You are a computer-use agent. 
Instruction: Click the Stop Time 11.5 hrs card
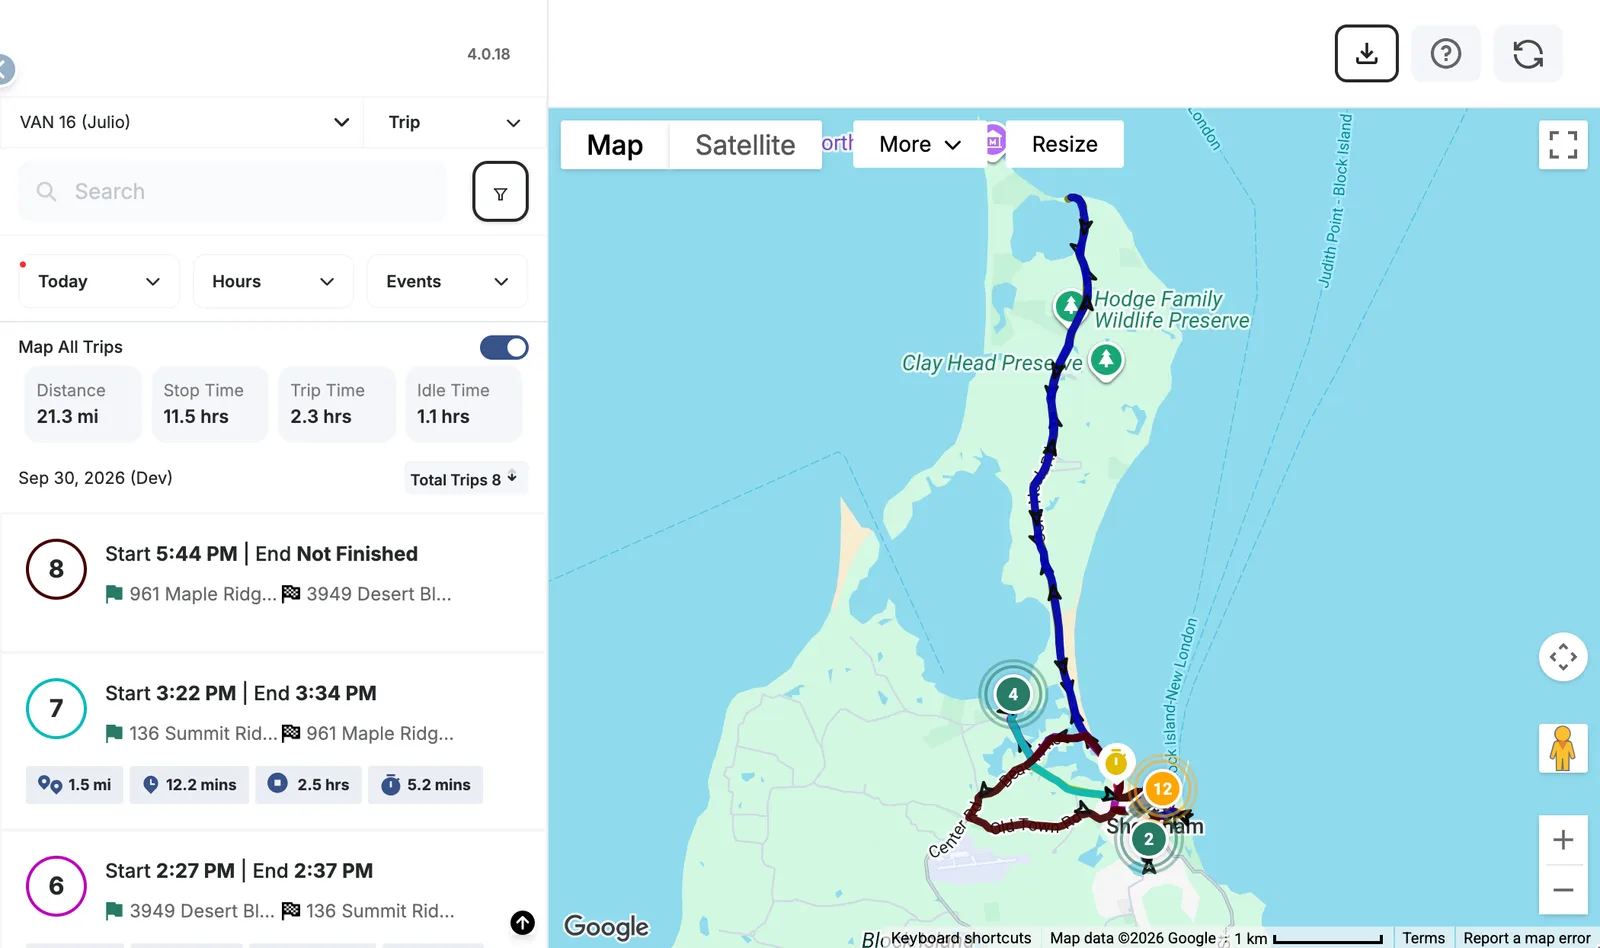point(209,404)
